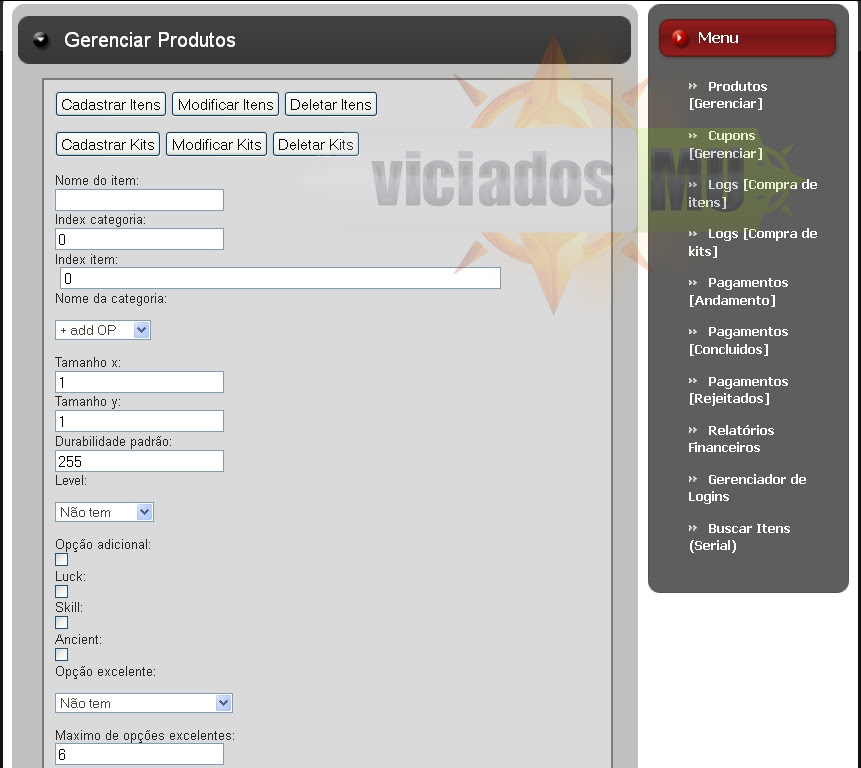Tick the Ancient checkbox
This screenshot has width=861, height=768.
pyautogui.click(x=62, y=654)
